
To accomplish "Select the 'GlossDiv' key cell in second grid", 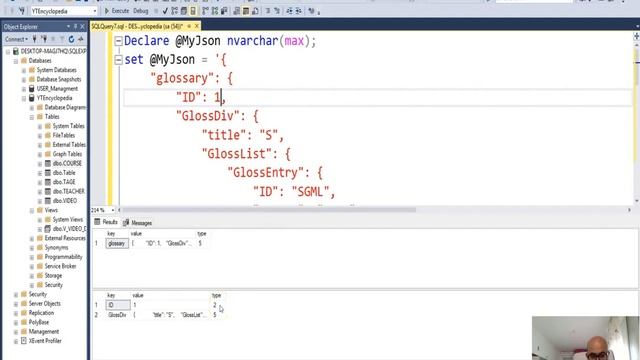I will pos(118,315).
